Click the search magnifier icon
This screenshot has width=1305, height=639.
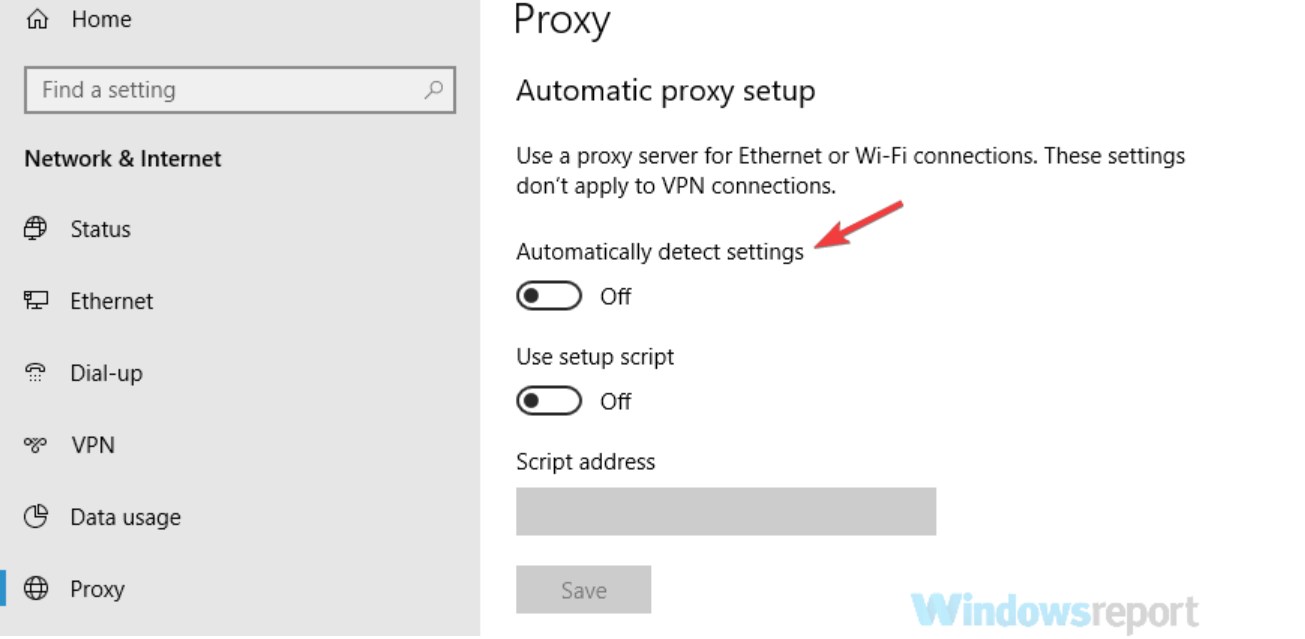[433, 90]
